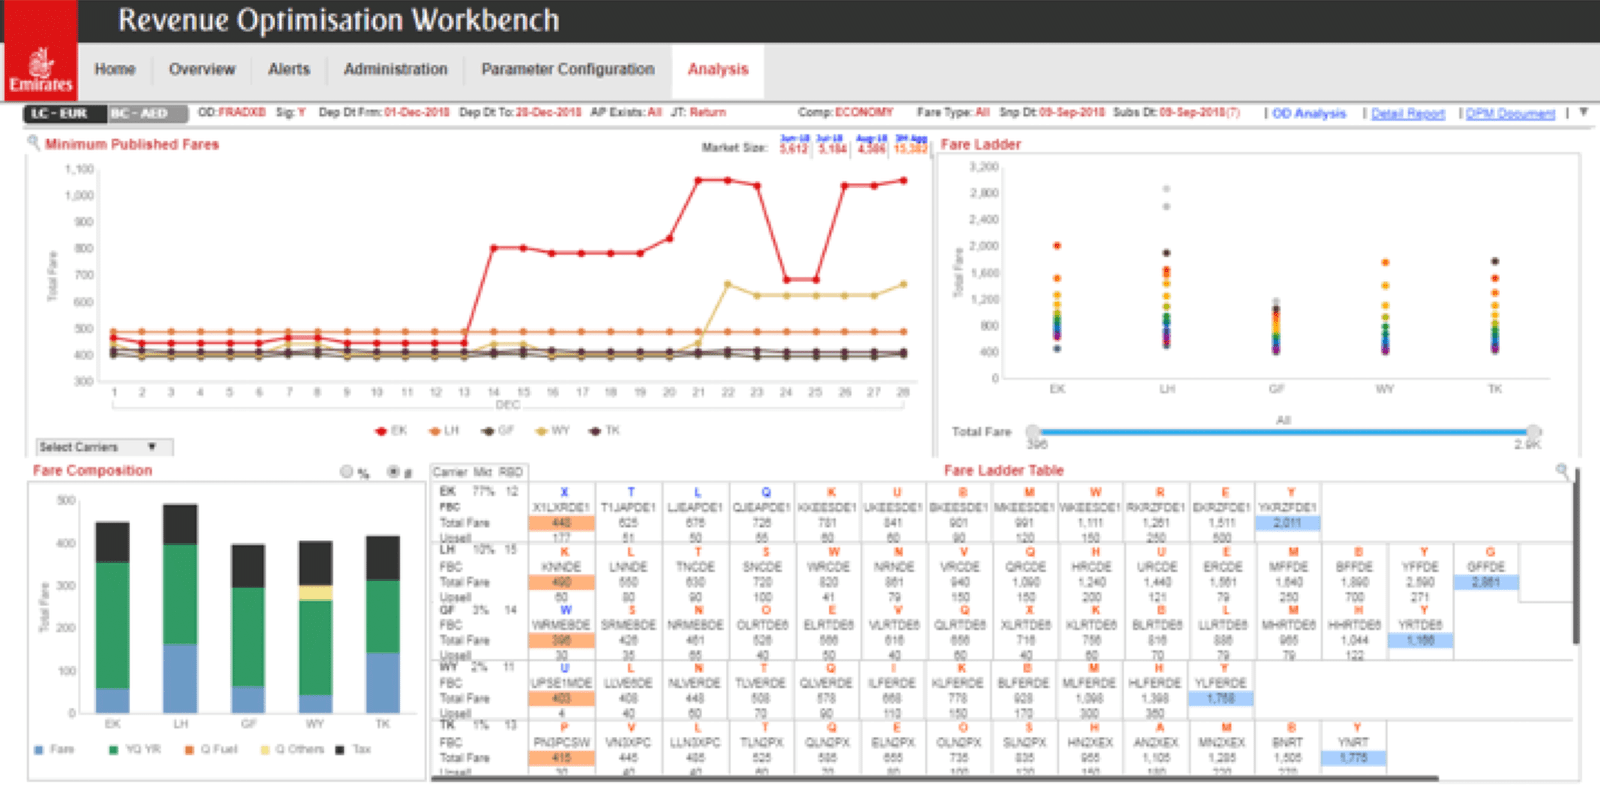
Task: Click the WY bar in Fare Composition chart
Action: (316, 627)
